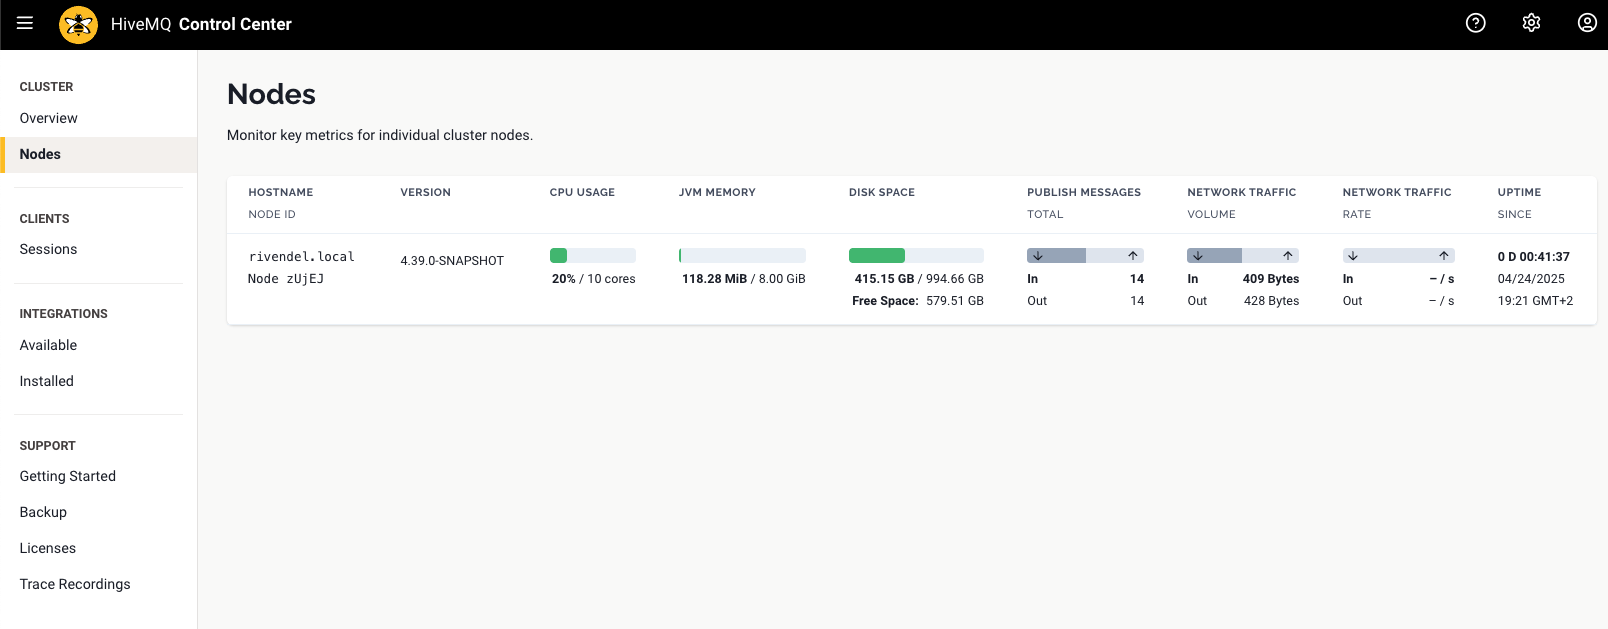Screen dimensions: 1608x629
Task: Click the JVM MEMORY column header
Action: click(x=717, y=192)
